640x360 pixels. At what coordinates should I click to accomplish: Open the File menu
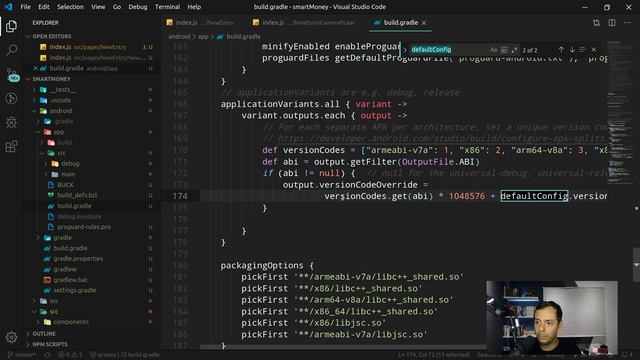pyautogui.click(x=25, y=7)
